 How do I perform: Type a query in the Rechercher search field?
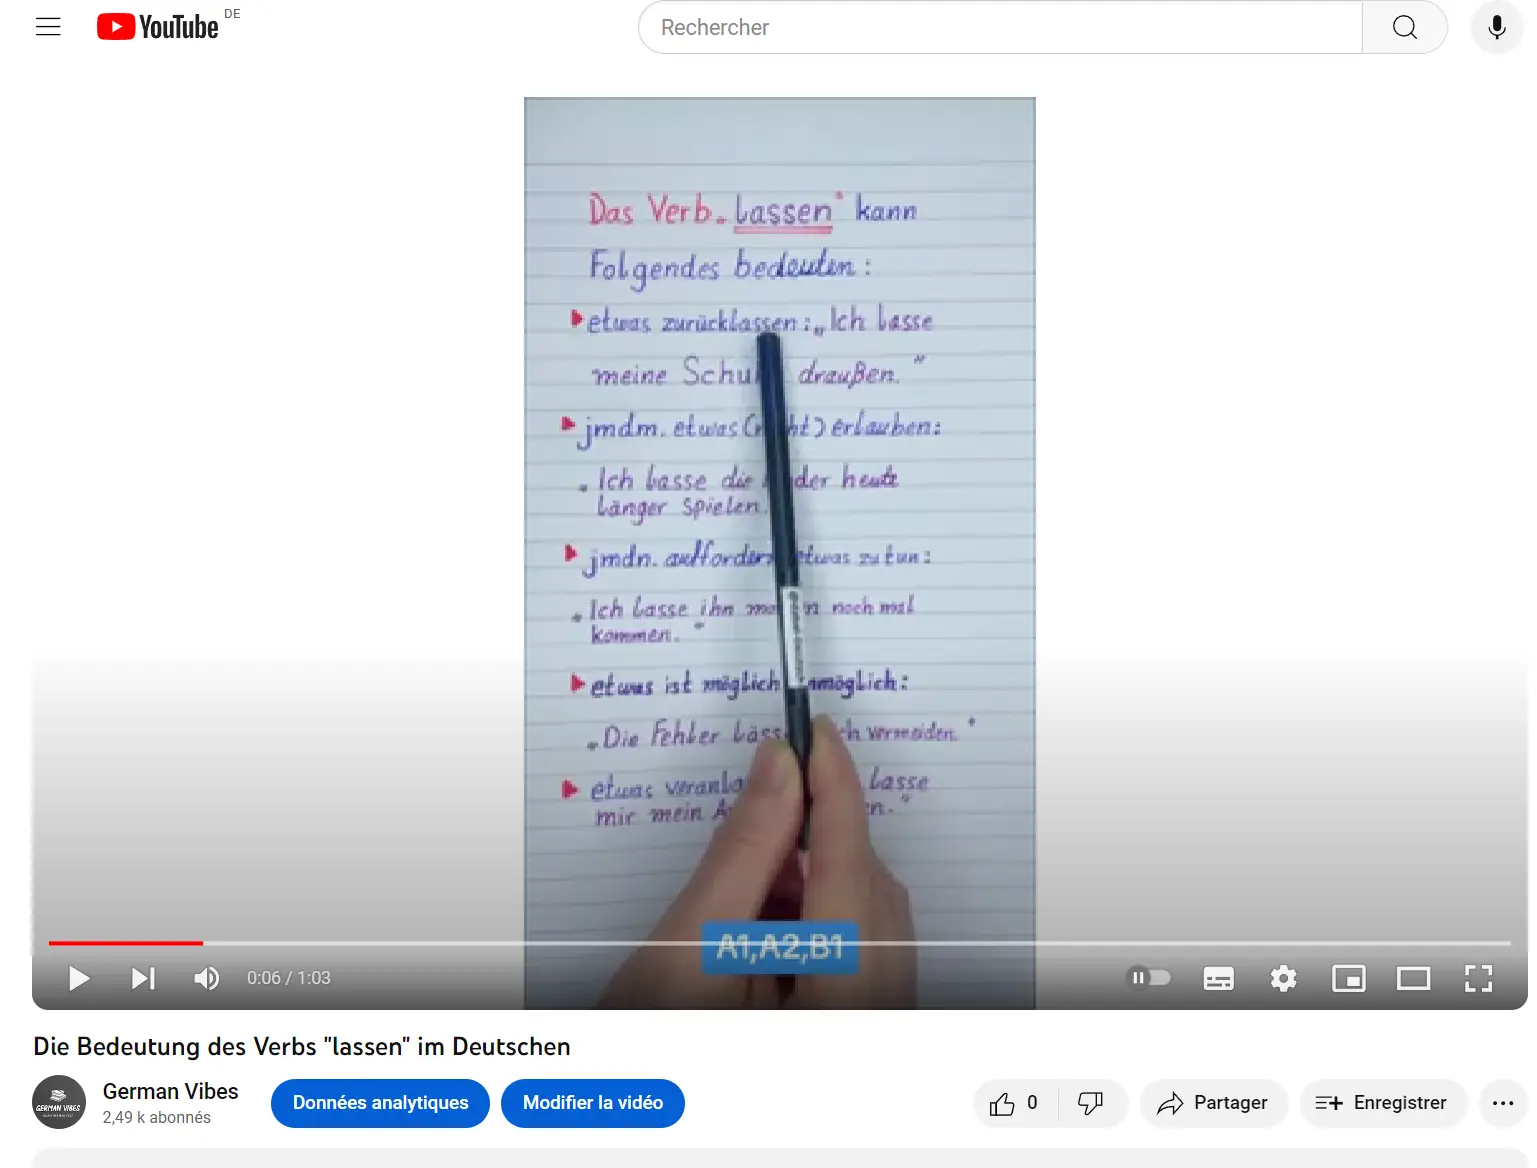tap(1000, 27)
